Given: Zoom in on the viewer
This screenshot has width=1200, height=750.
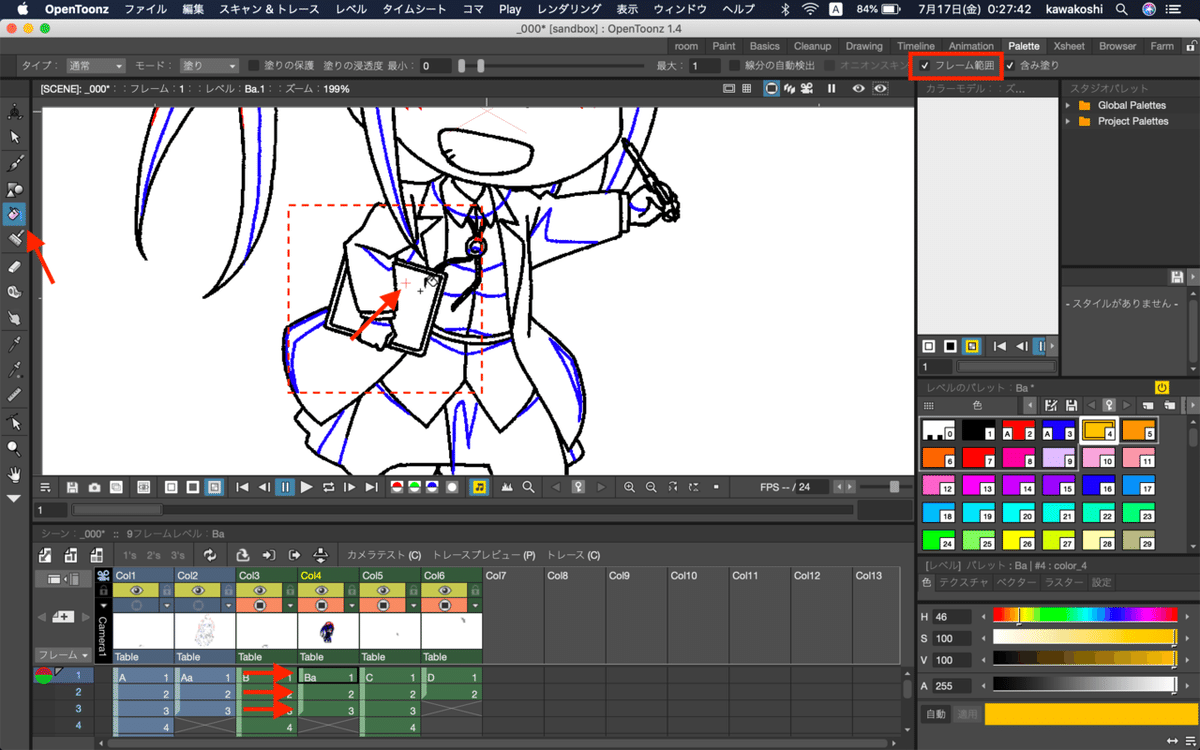Looking at the screenshot, I should click(x=629, y=487).
